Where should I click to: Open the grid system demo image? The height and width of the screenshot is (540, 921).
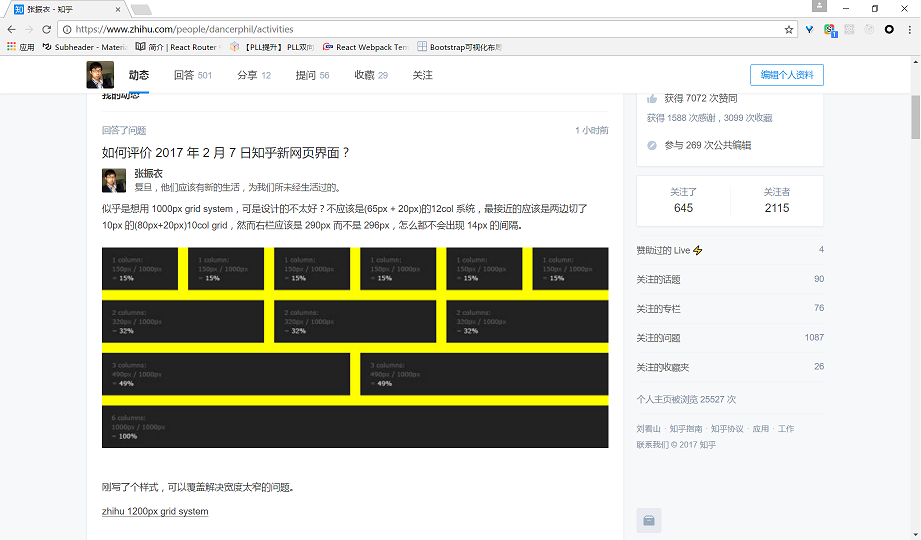(x=355, y=347)
